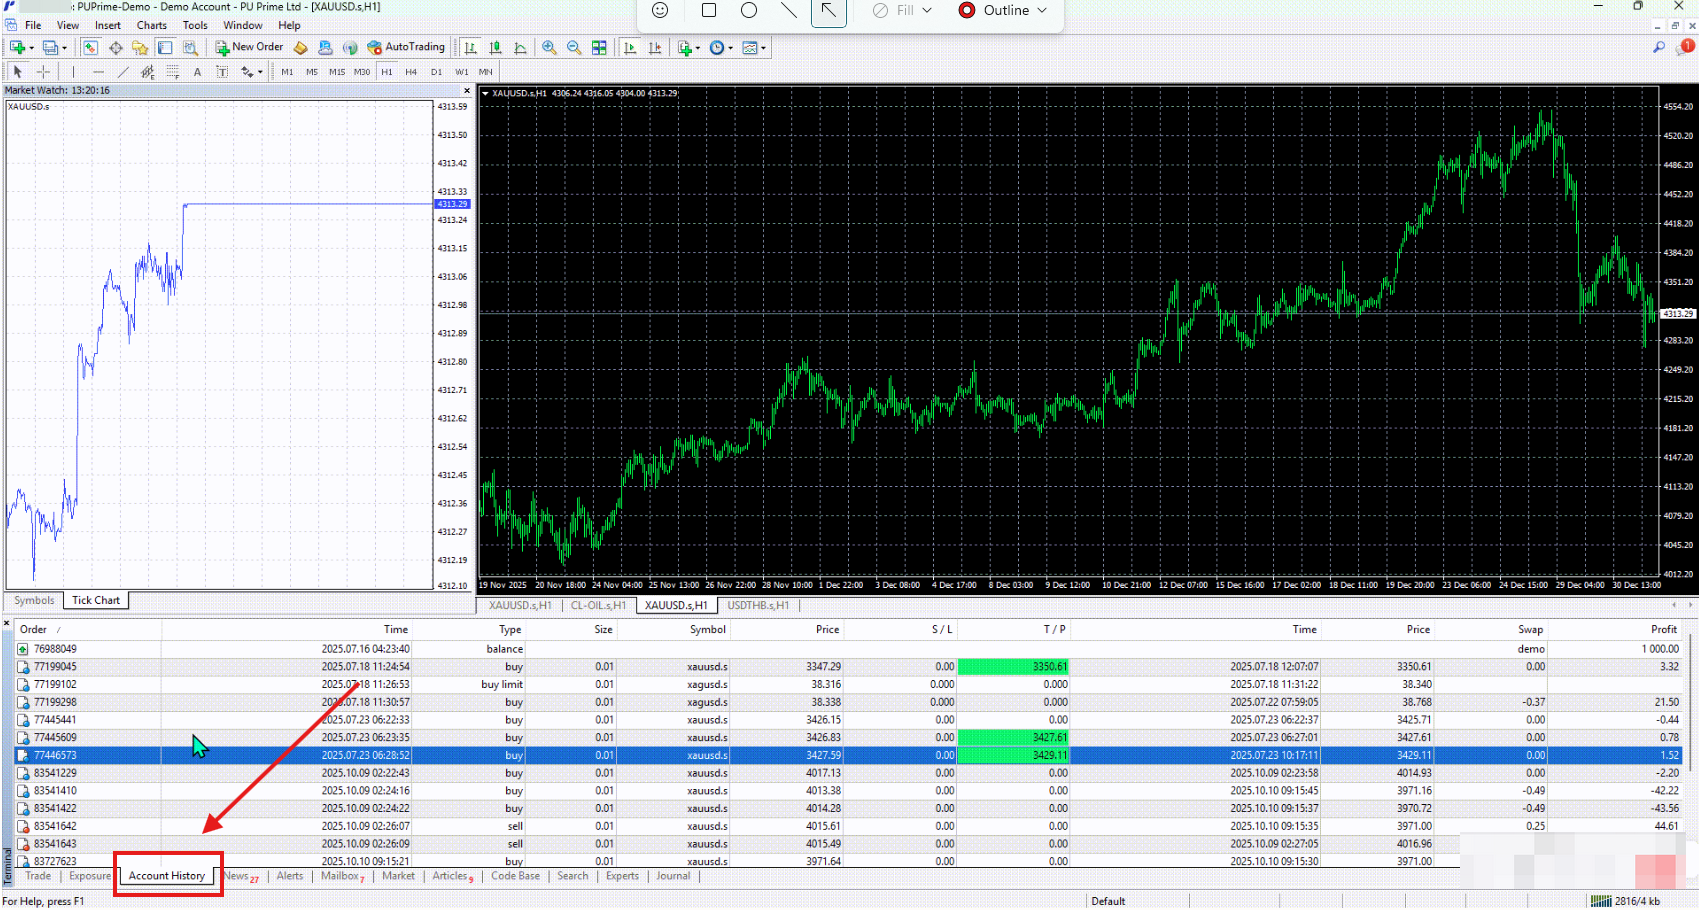
Task: Zoom out of the chart
Action: [x=574, y=47]
